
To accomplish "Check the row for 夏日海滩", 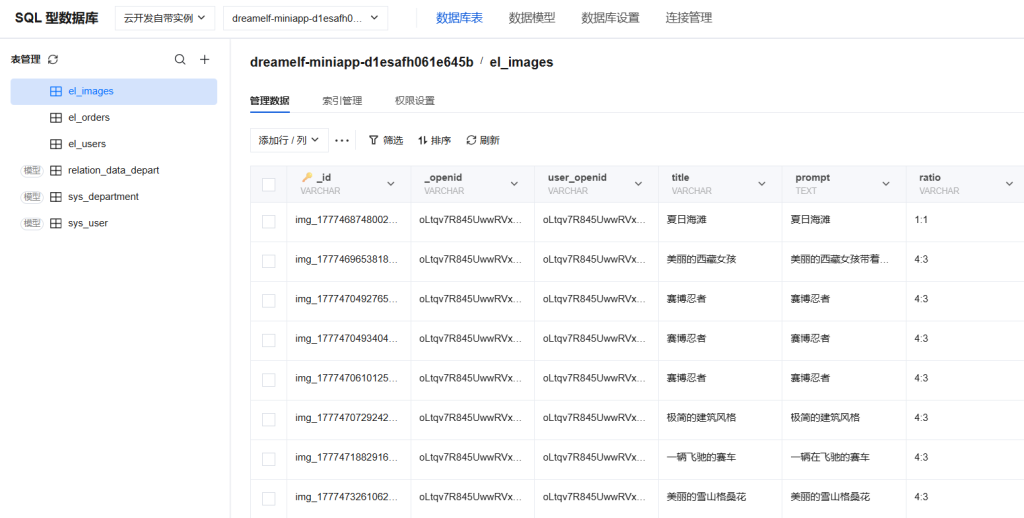I will pyautogui.click(x=268, y=221).
